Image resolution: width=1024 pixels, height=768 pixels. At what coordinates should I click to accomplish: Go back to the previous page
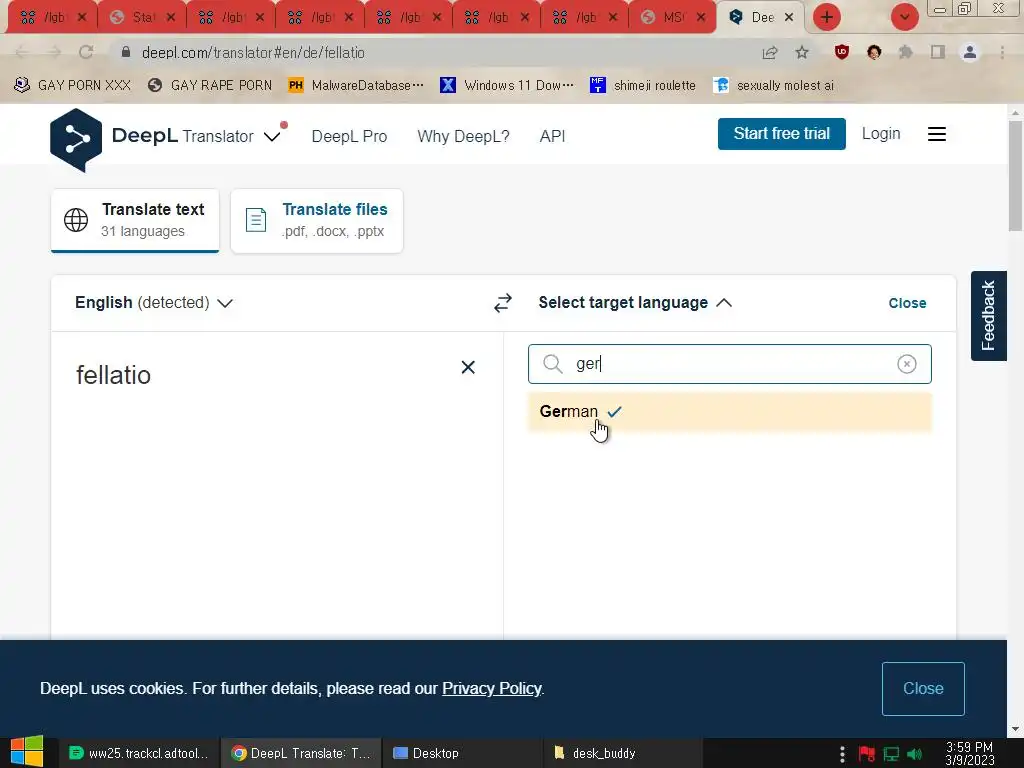[x=22, y=52]
